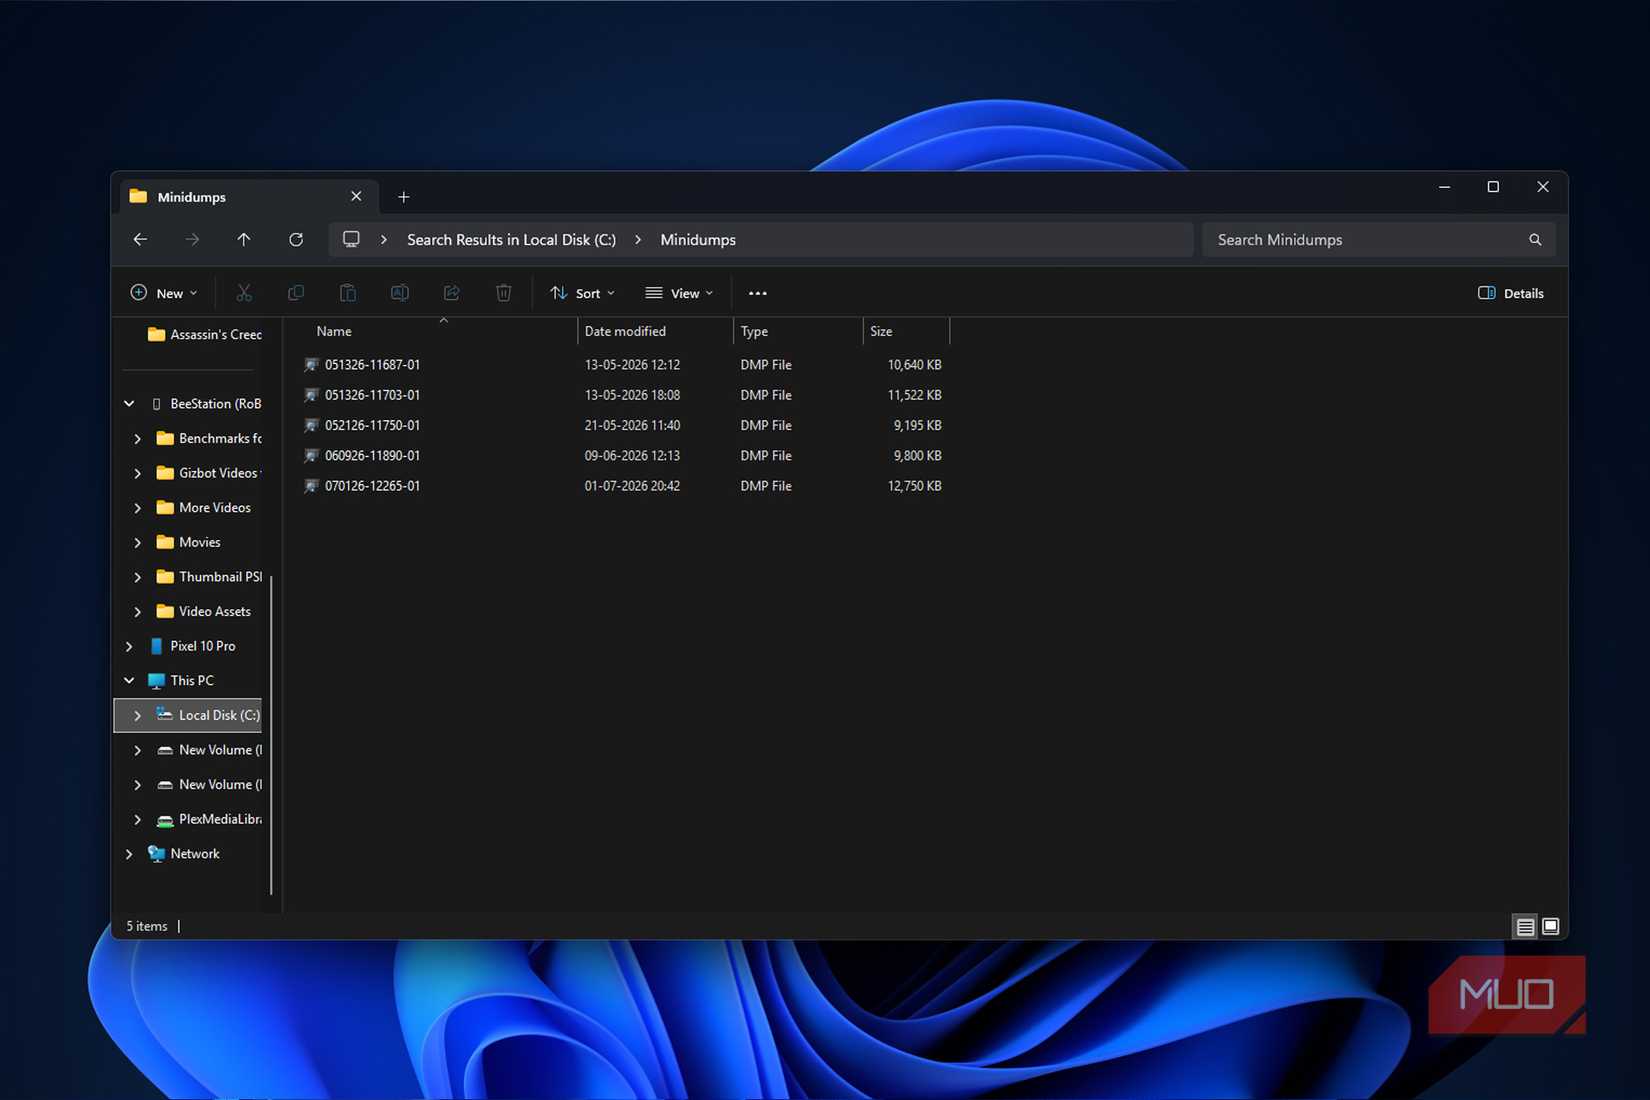Click the Delete trash icon
This screenshot has width=1650, height=1100.
click(504, 293)
